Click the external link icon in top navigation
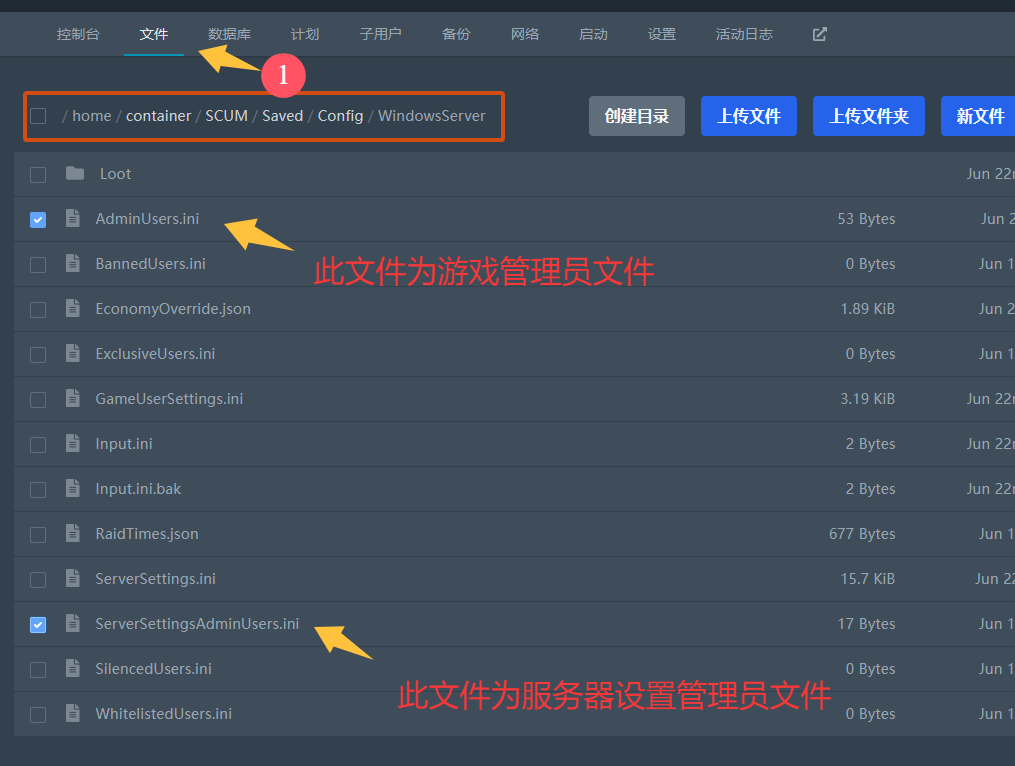The width and height of the screenshot is (1015, 766). [x=819, y=34]
